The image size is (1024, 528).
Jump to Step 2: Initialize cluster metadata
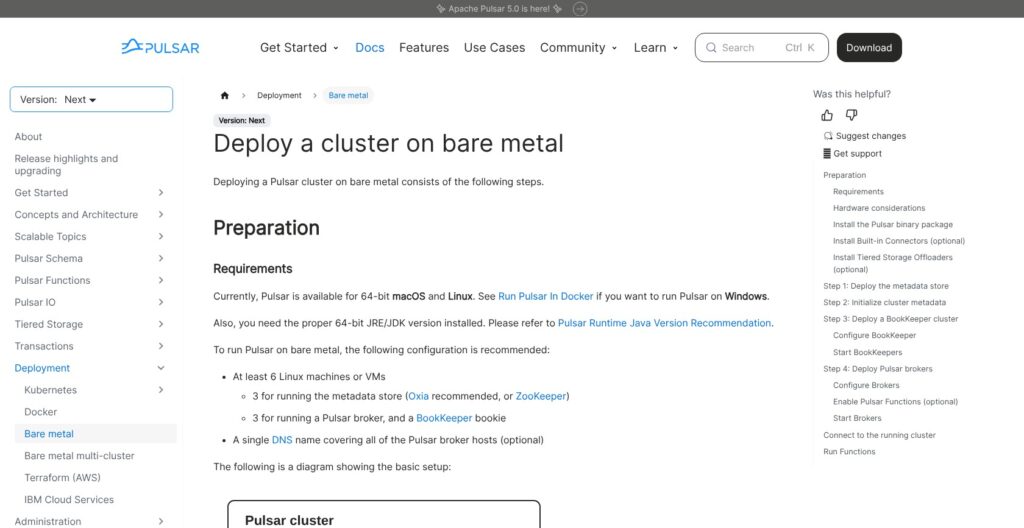tap(884, 303)
